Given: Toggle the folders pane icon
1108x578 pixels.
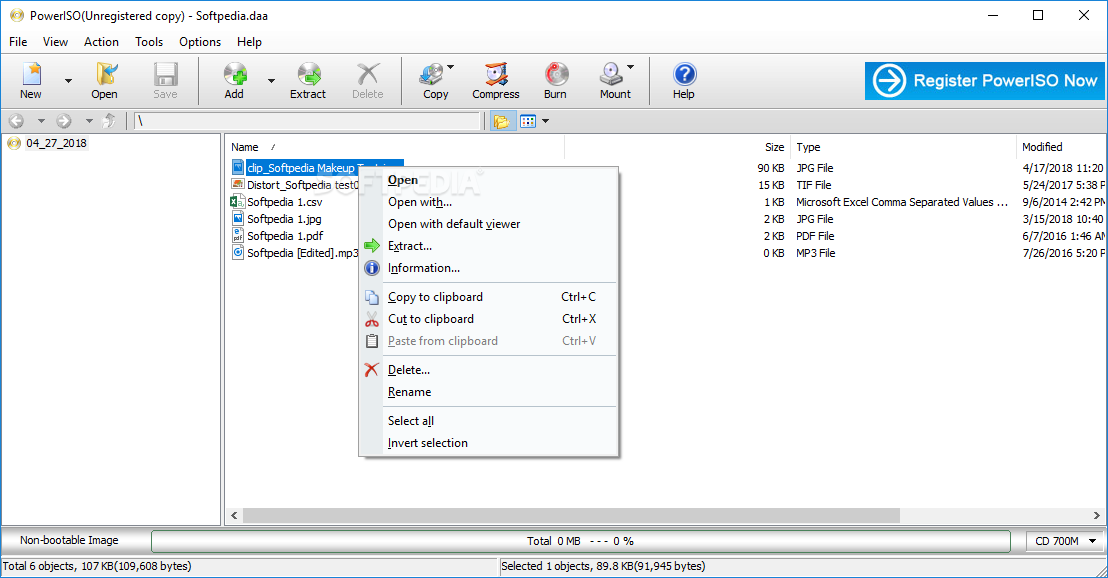Looking at the screenshot, I should coord(501,122).
